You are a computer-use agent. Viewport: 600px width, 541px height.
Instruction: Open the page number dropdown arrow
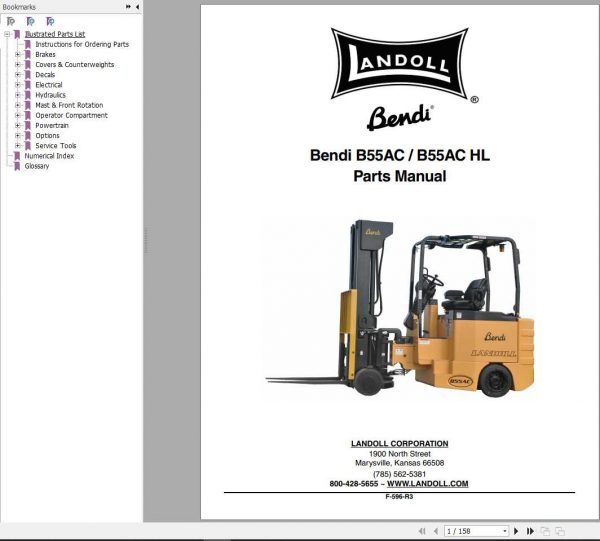[x=505, y=531]
